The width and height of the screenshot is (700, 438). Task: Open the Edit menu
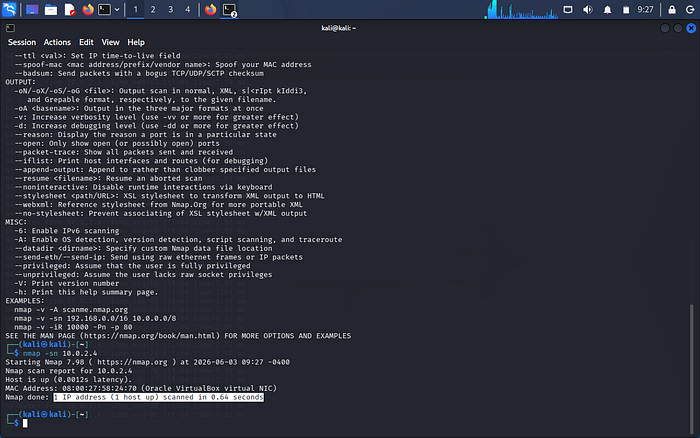86,42
